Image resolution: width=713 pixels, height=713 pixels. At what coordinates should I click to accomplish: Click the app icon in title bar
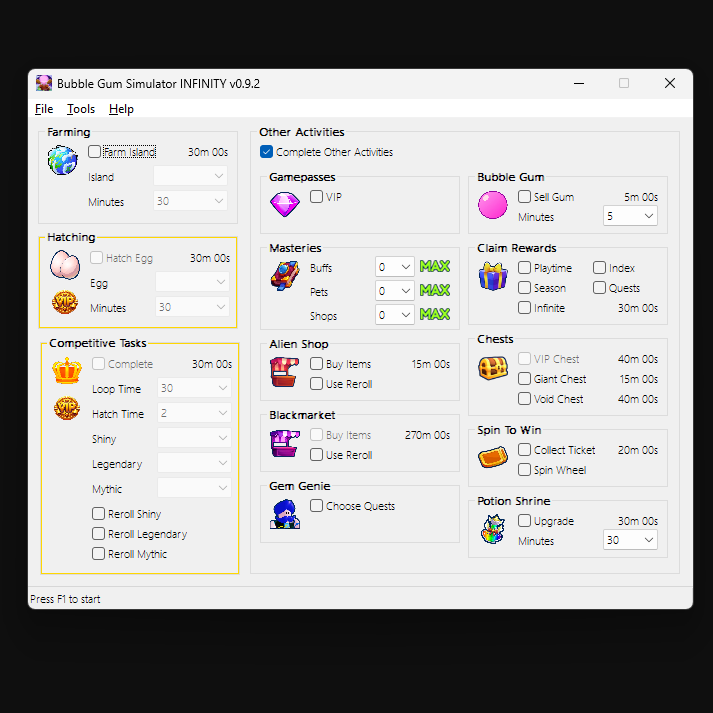point(44,83)
